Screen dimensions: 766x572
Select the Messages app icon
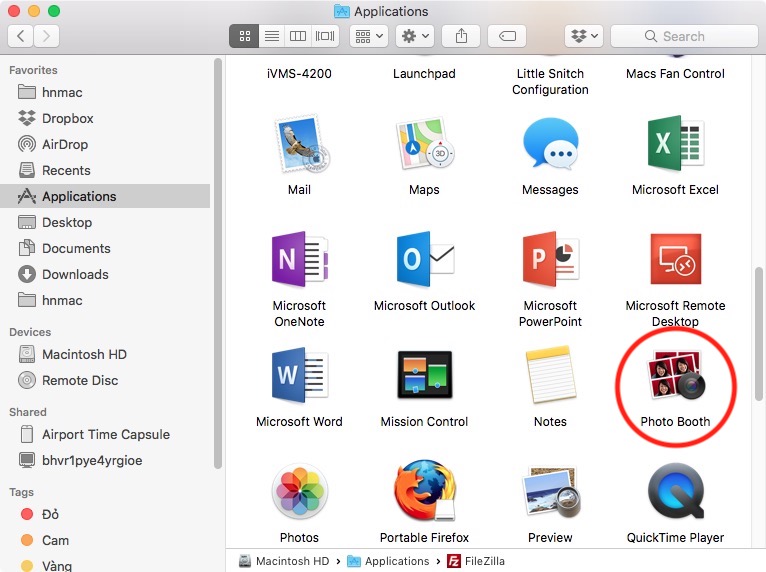tap(550, 144)
